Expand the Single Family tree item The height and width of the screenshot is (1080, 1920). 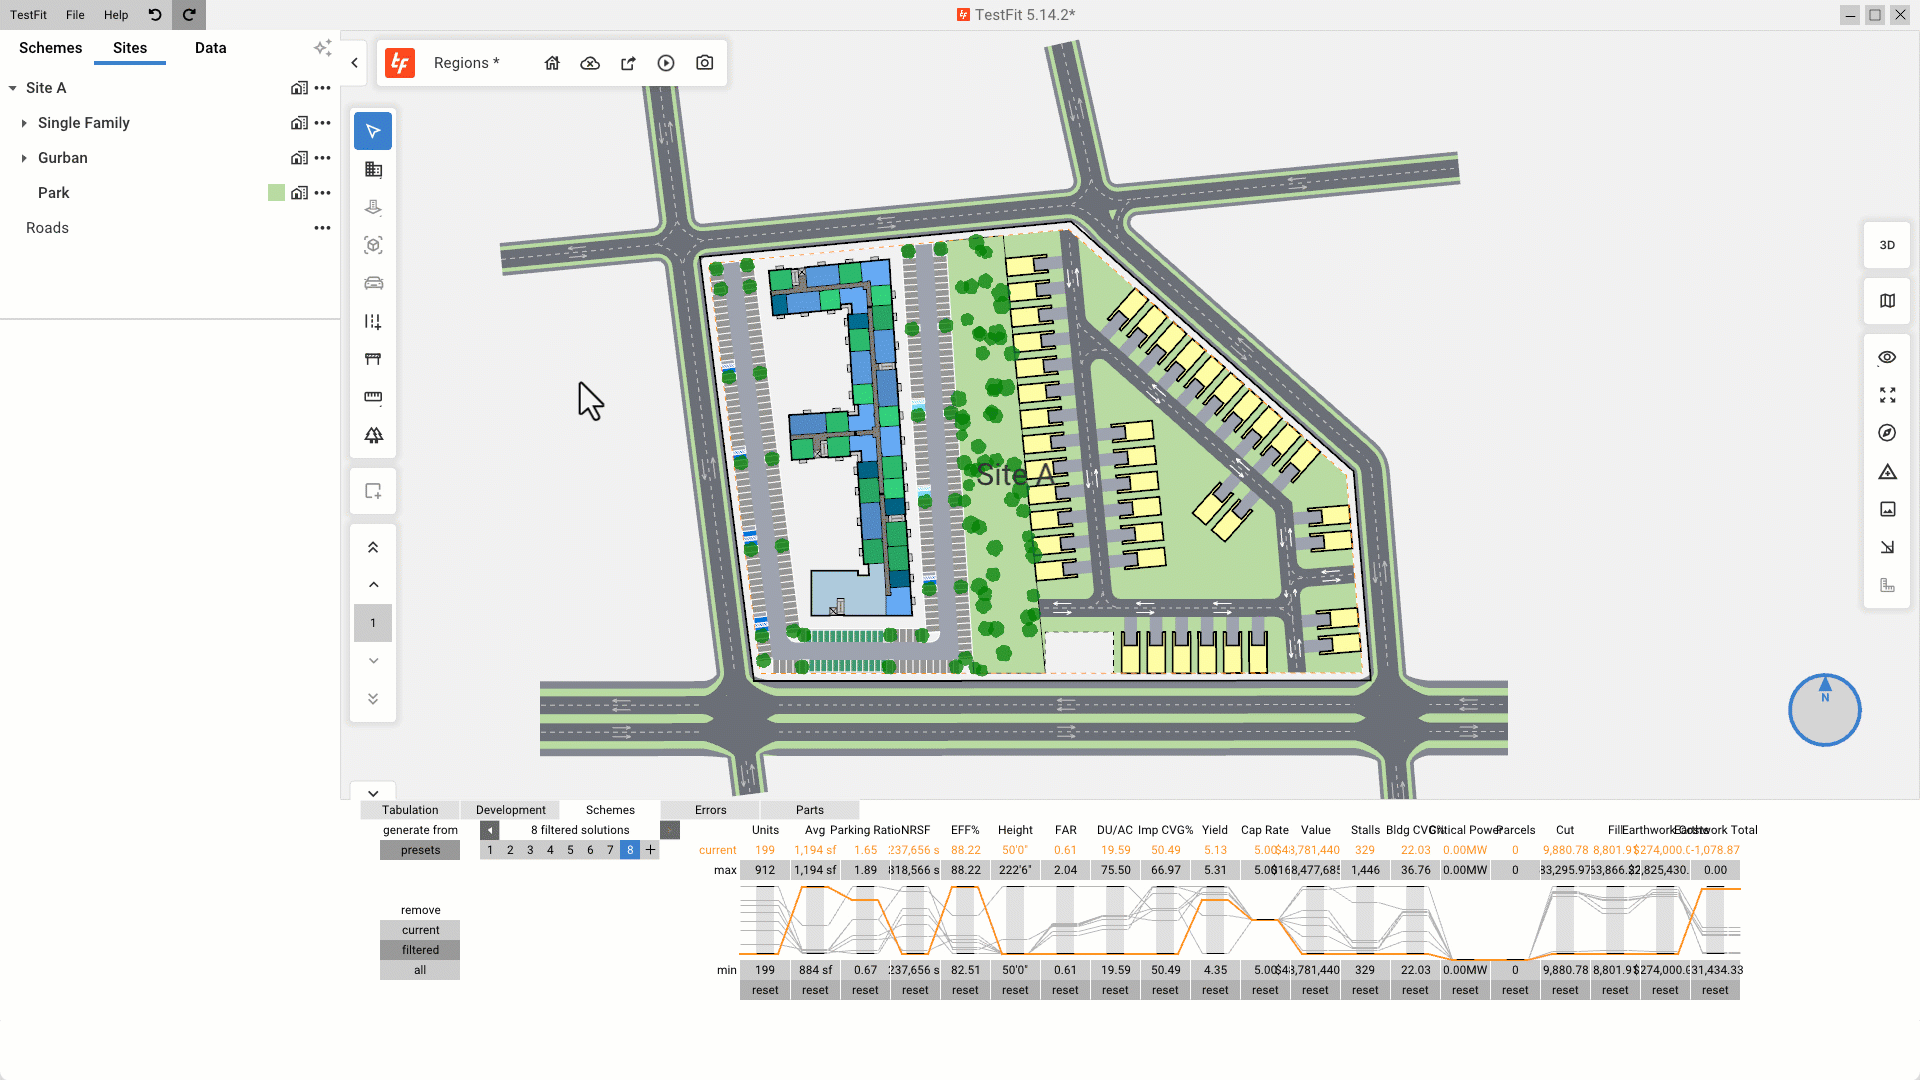pos(24,123)
